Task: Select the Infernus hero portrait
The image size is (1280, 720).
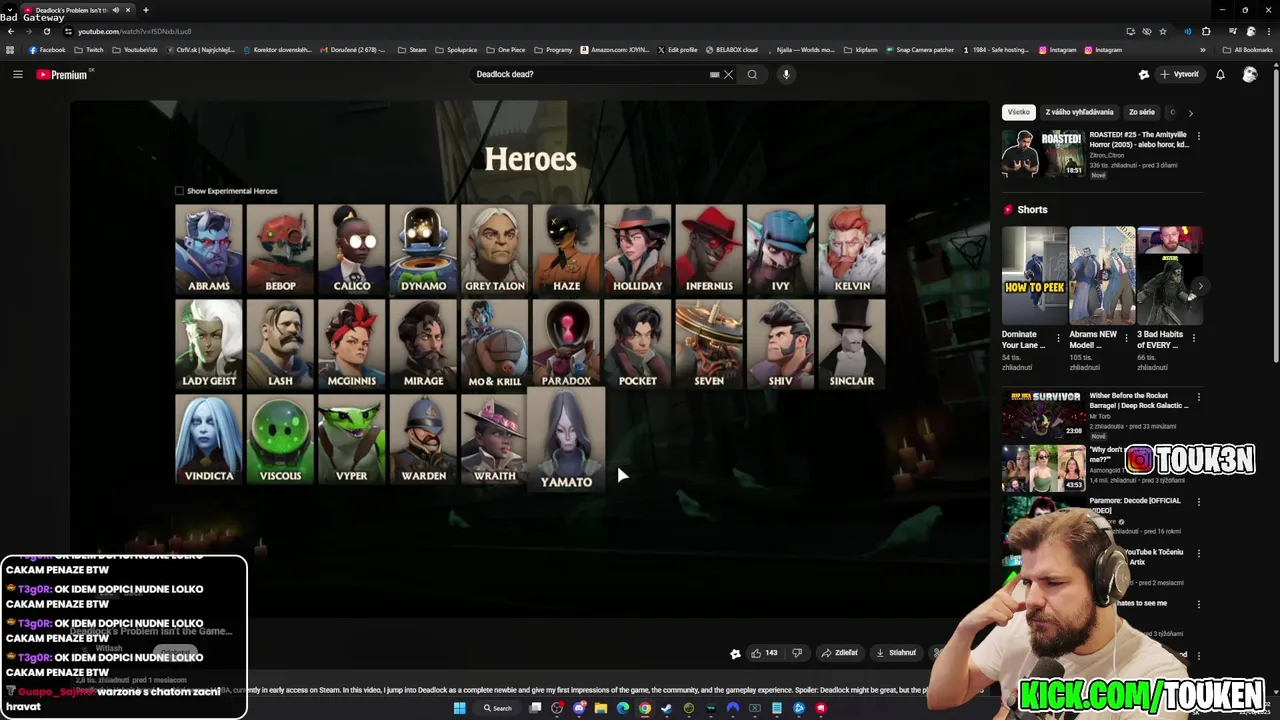Action: (709, 249)
